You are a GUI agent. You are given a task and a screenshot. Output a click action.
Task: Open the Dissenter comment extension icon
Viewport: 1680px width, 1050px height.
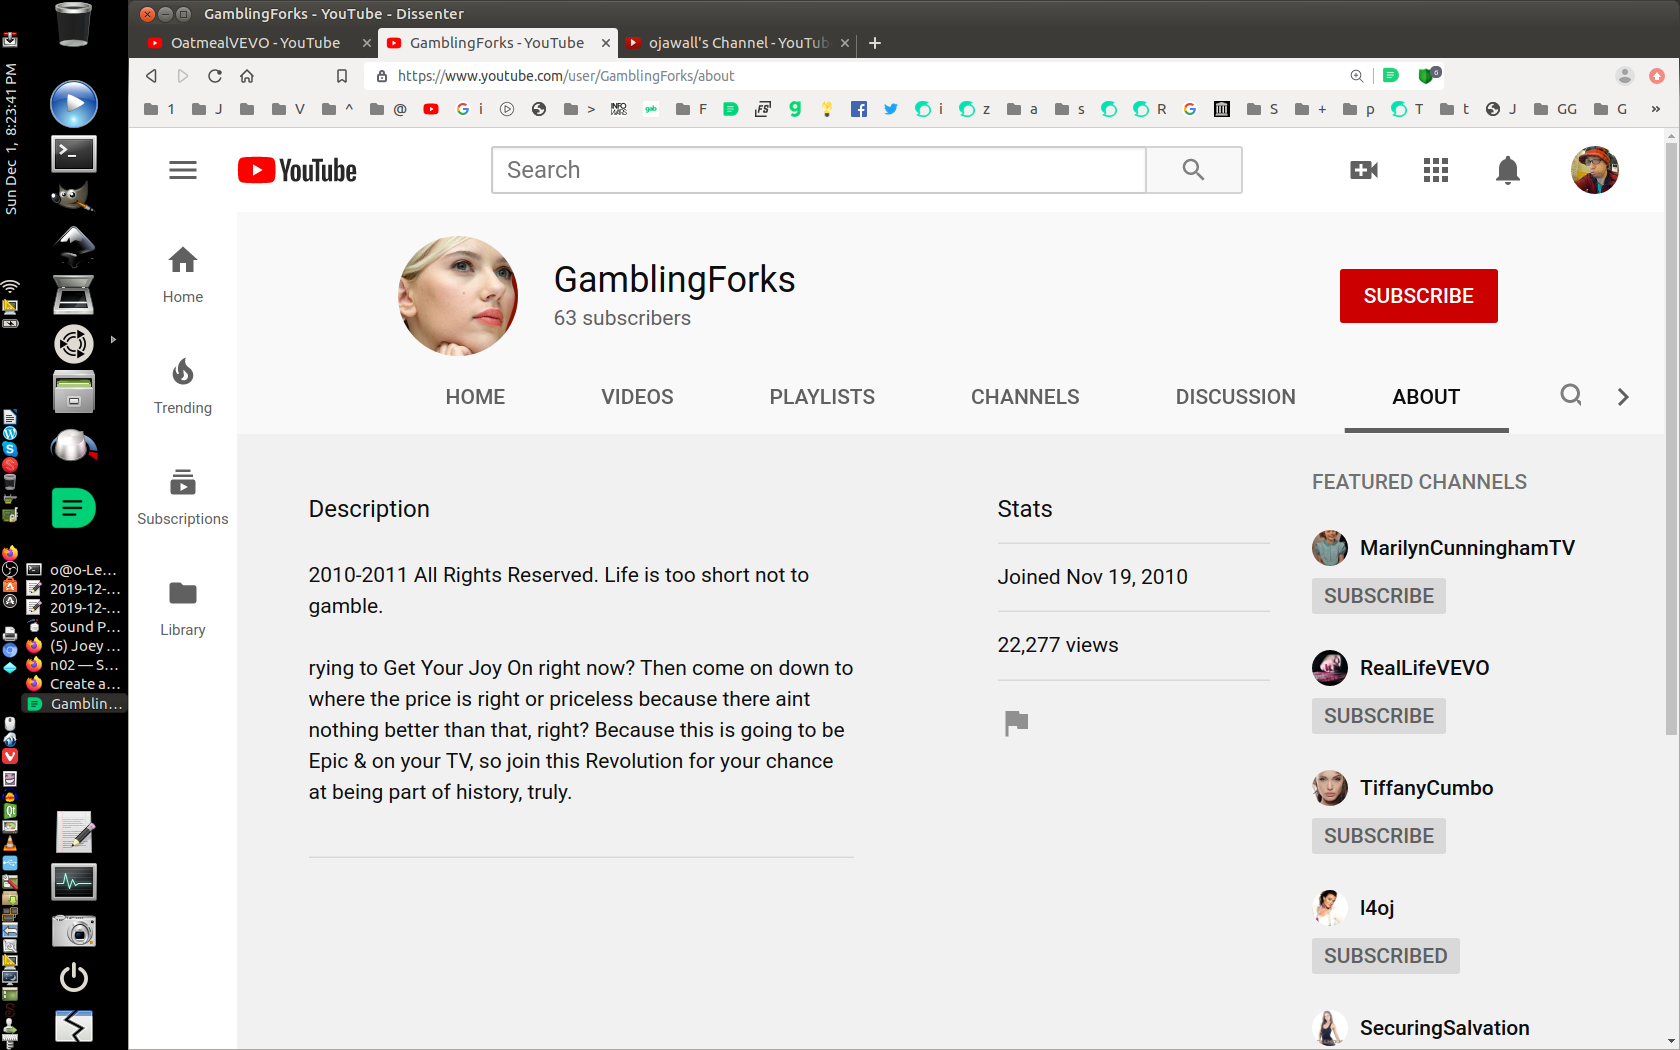(1391, 75)
